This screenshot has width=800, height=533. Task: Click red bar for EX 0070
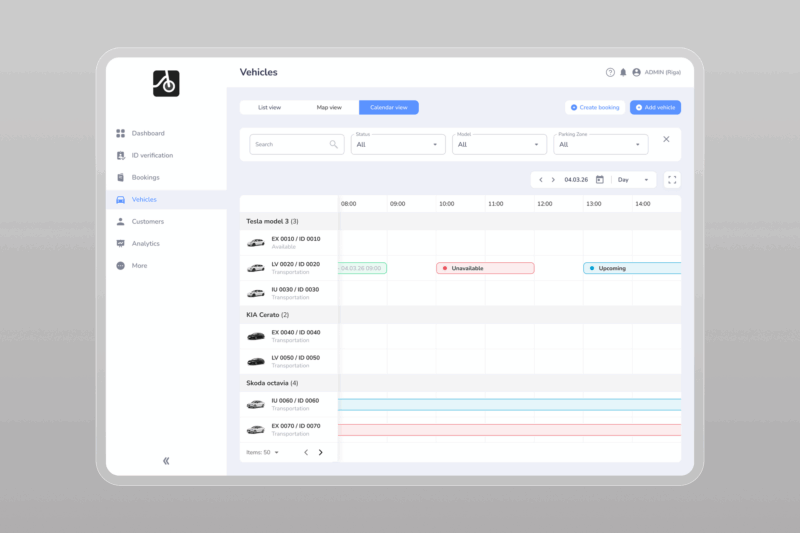(x=509, y=430)
